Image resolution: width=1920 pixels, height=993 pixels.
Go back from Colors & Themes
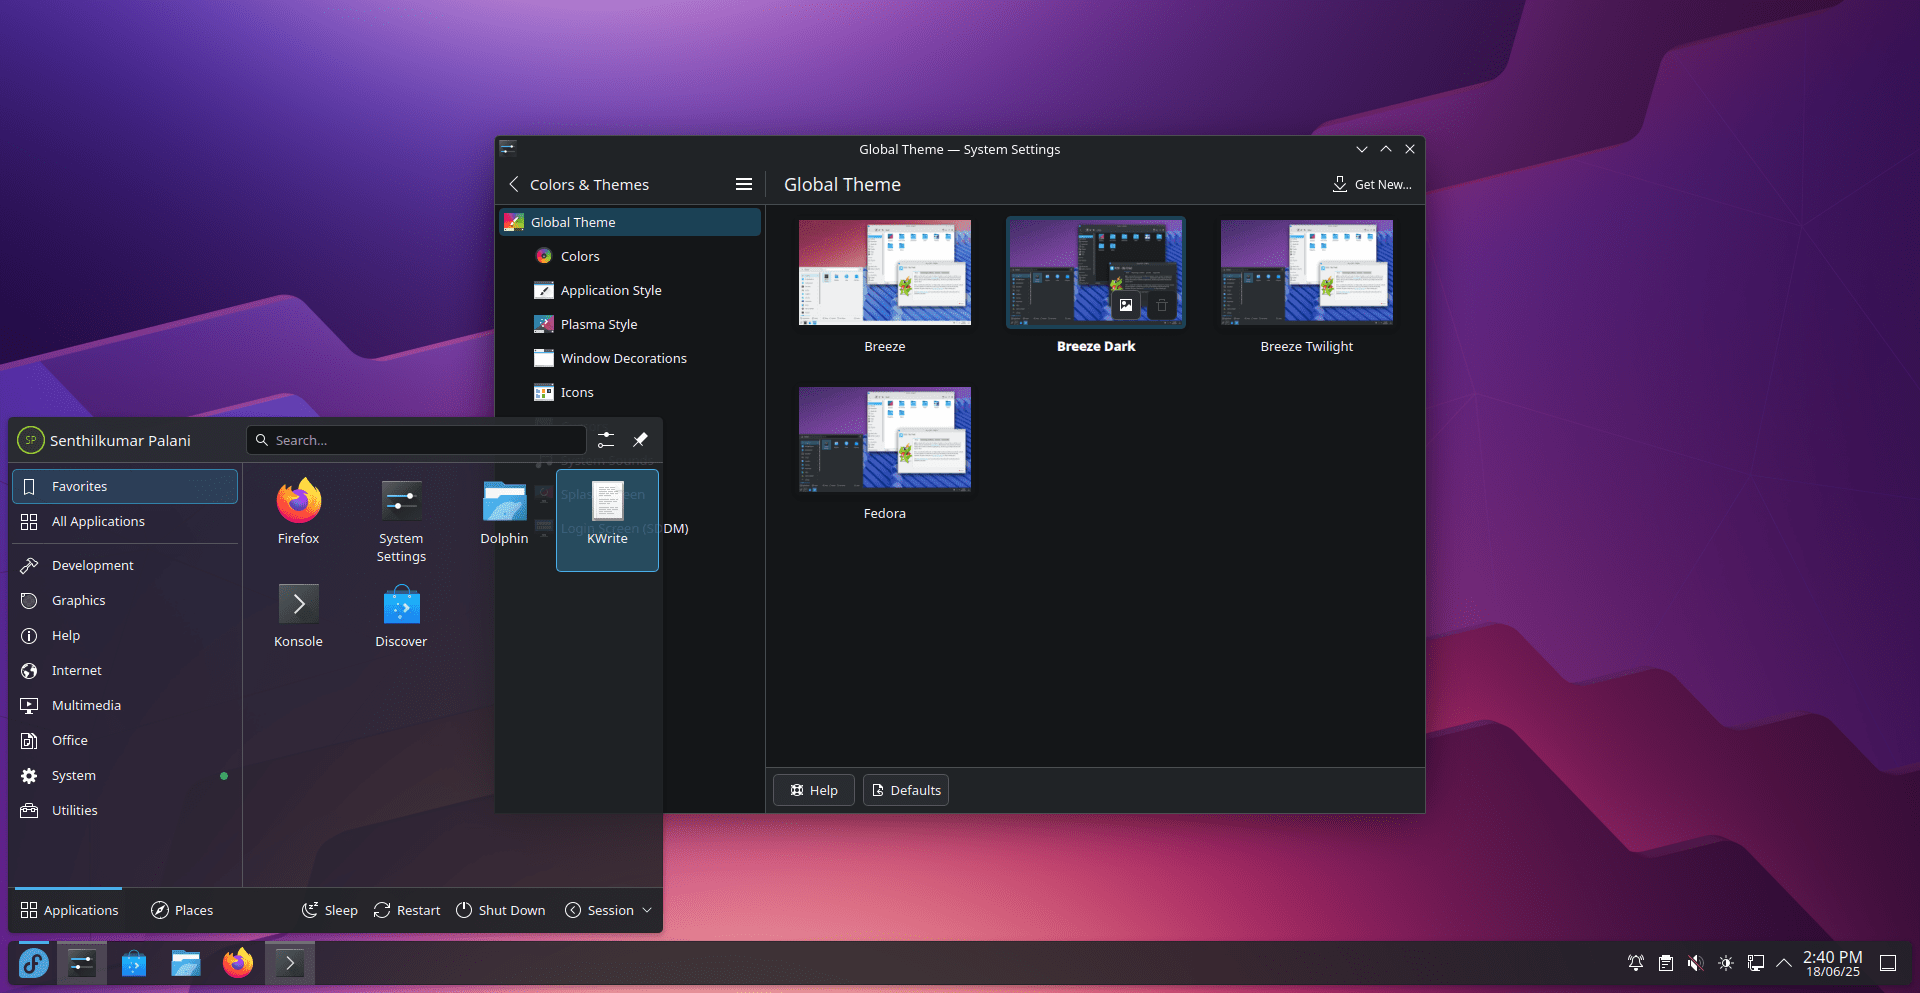coord(514,184)
